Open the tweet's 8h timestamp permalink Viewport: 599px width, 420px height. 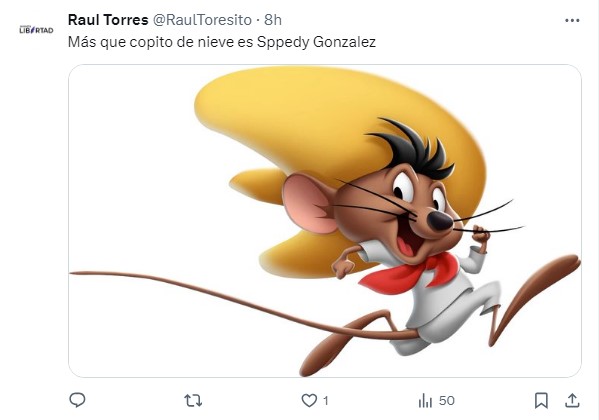[273, 20]
